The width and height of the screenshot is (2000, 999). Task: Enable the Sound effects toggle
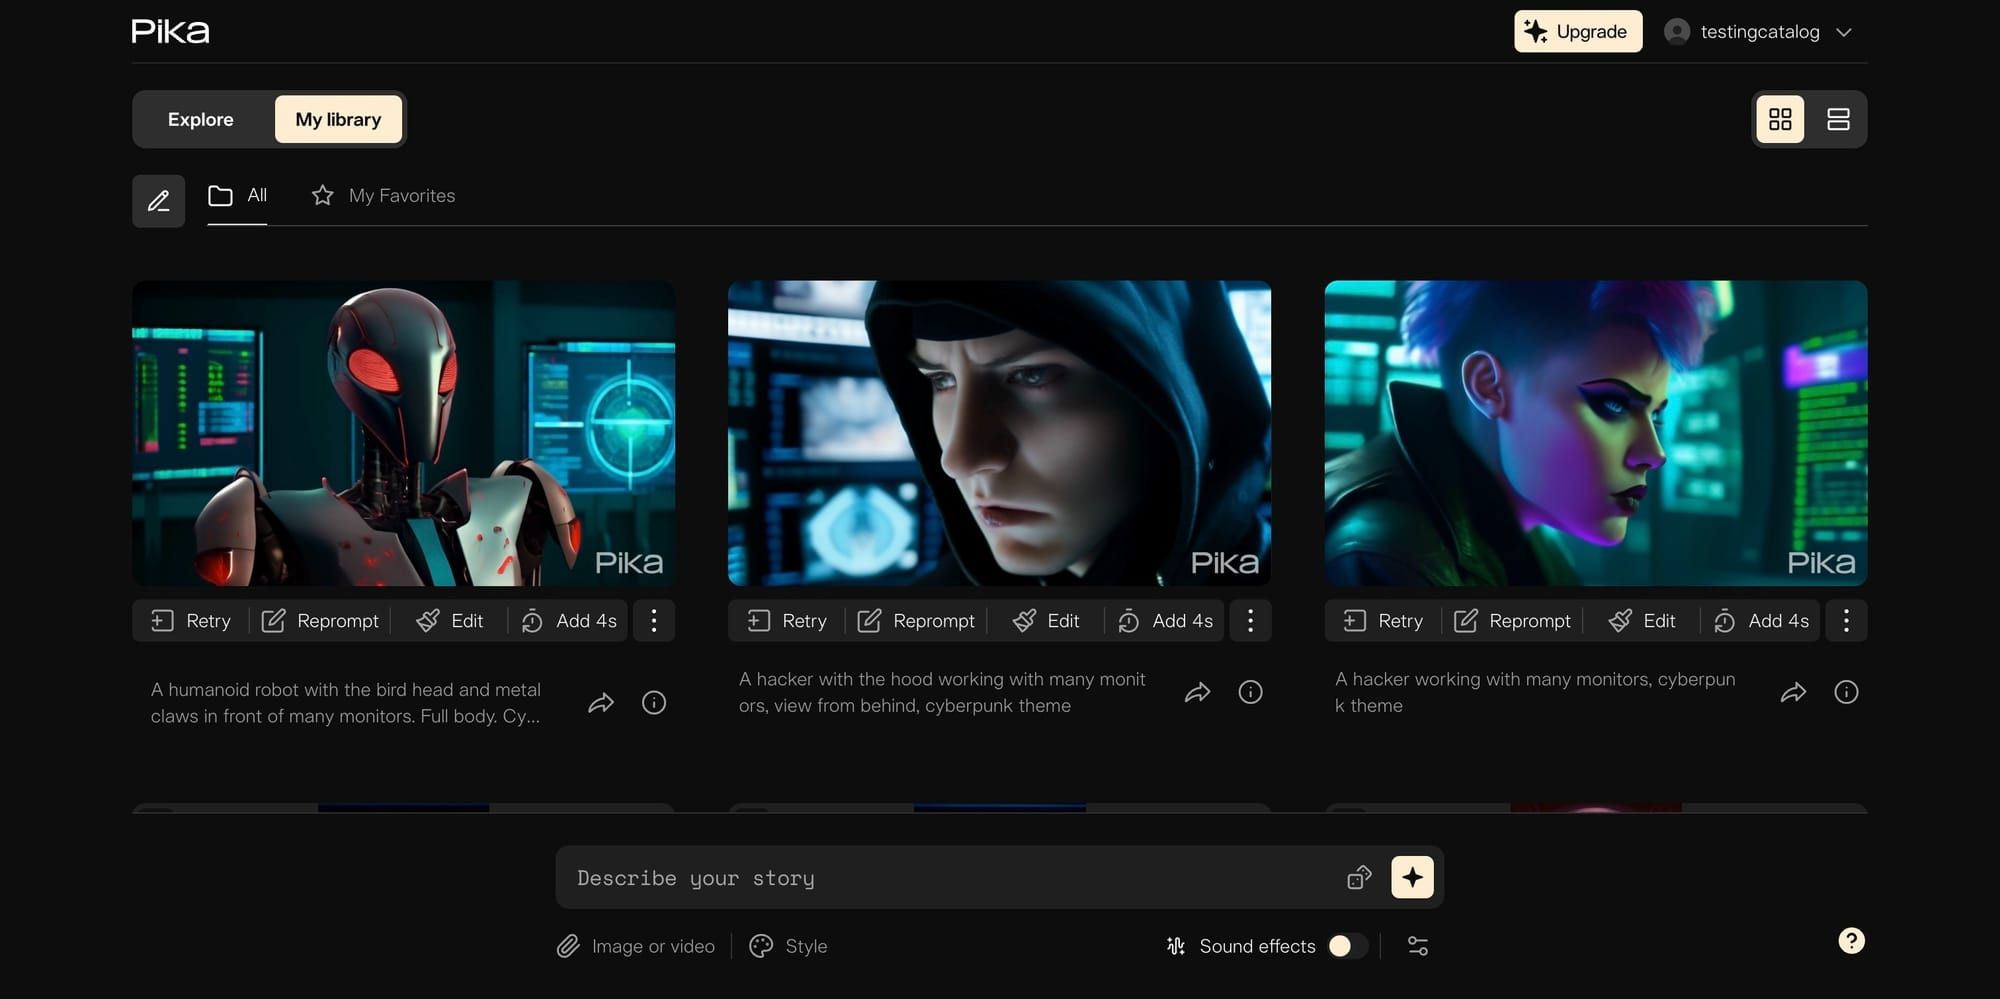tap(1349, 946)
